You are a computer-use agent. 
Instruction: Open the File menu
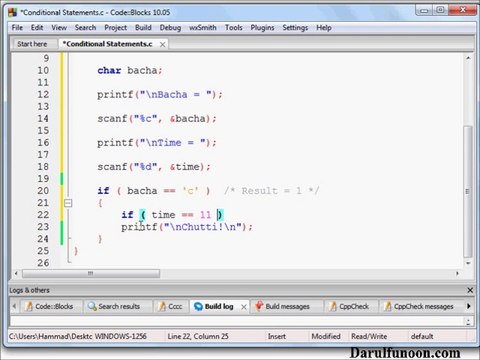17,28
